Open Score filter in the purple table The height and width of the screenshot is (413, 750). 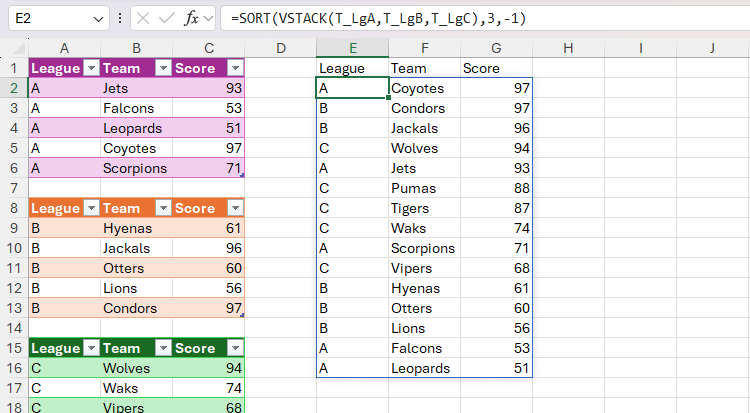pyautogui.click(x=234, y=68)
